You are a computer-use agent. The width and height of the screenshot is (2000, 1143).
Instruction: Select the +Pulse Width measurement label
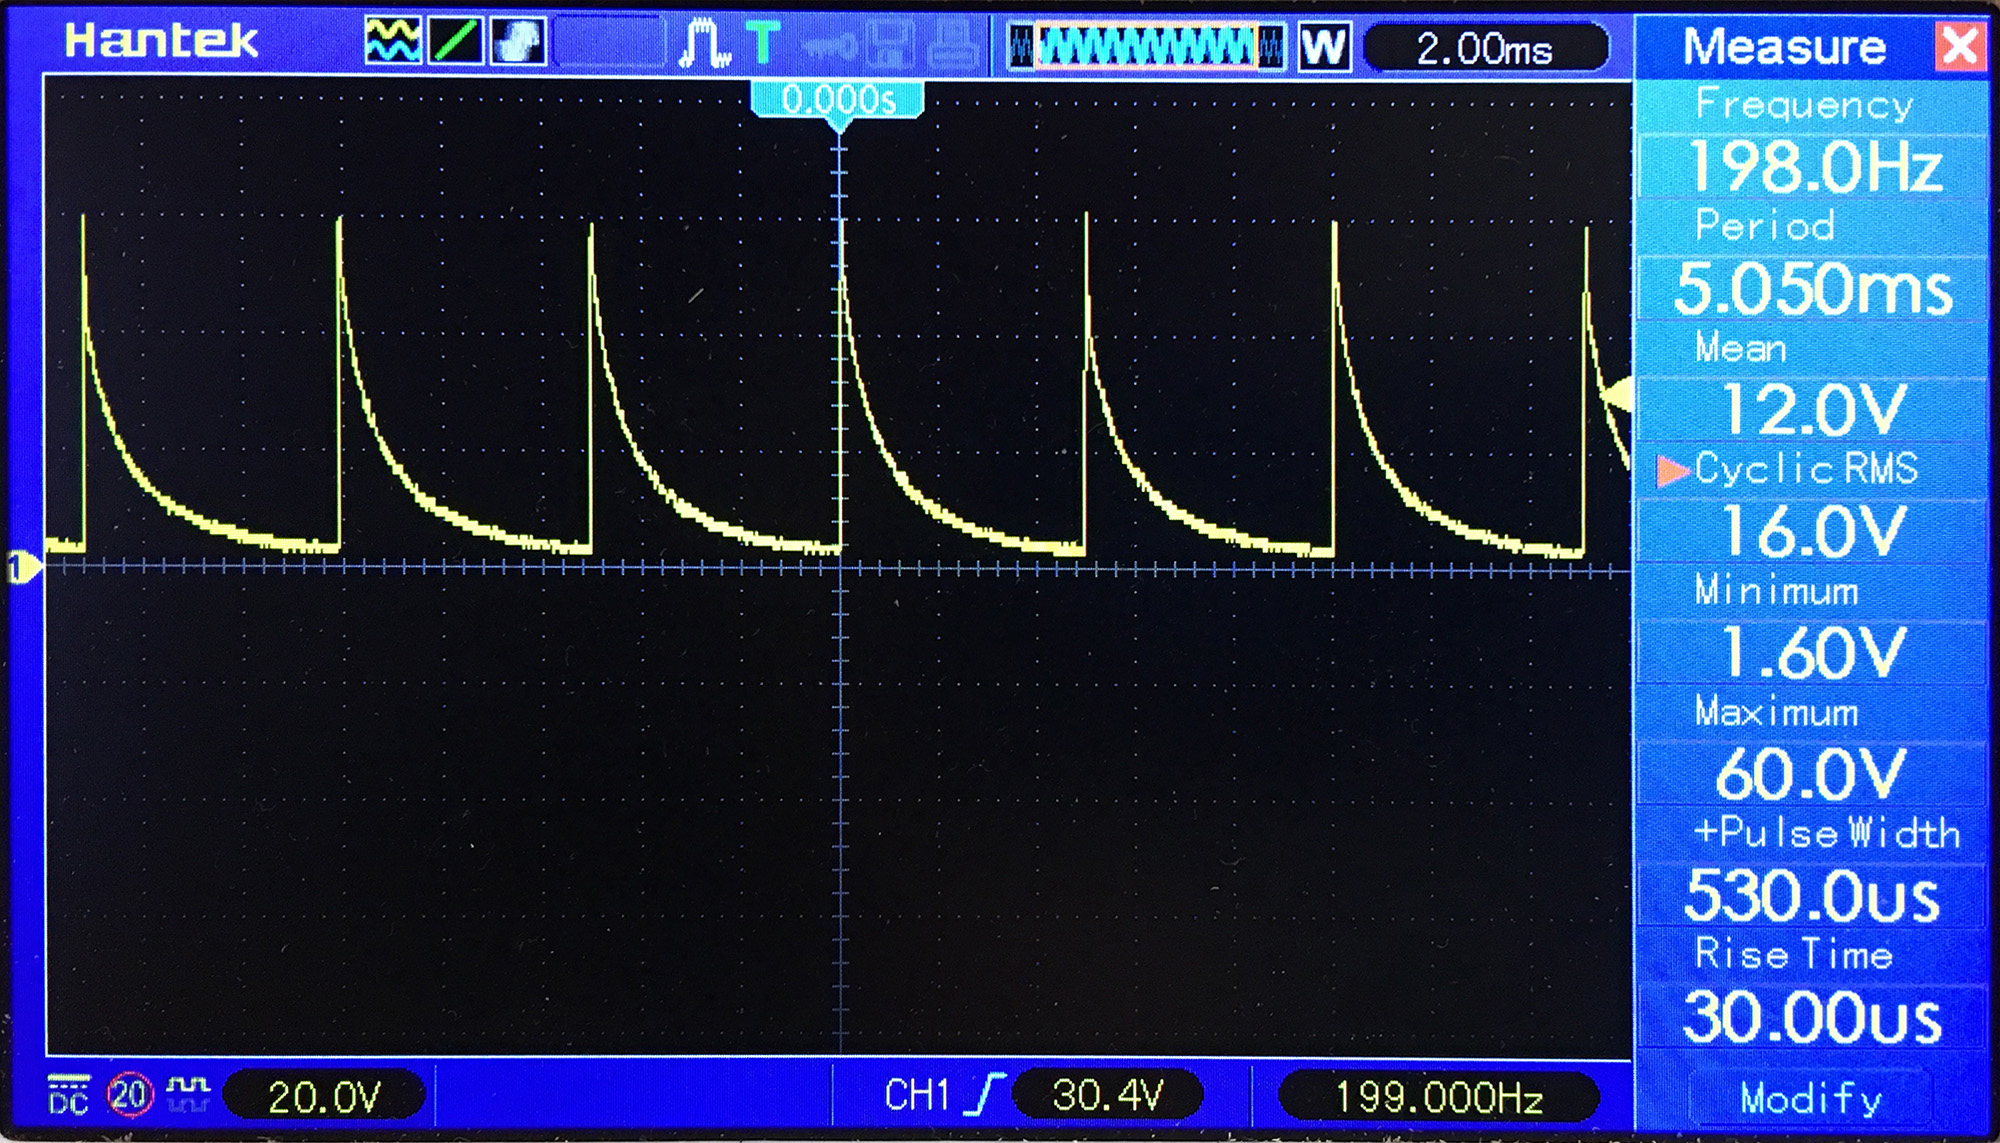point(1827,832)
